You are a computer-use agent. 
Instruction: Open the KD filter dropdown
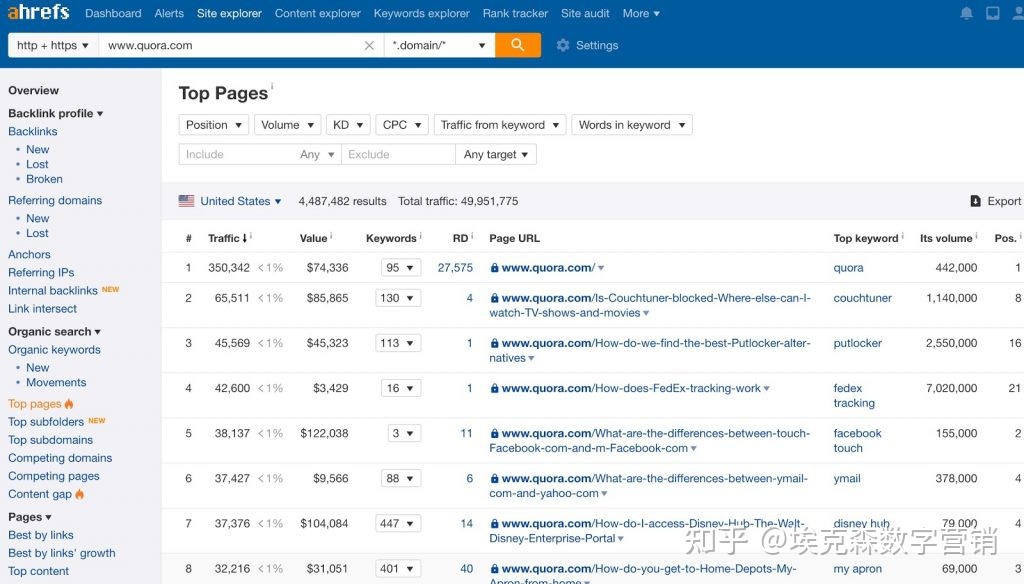tap(348, 125)
